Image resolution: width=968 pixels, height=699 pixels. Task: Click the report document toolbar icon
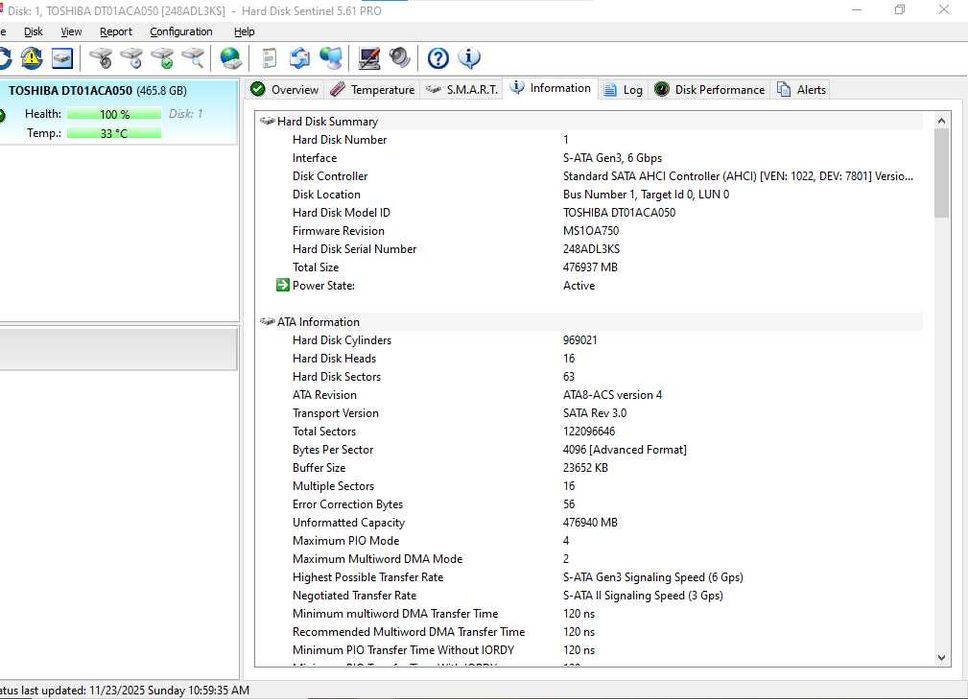[270, 58]
